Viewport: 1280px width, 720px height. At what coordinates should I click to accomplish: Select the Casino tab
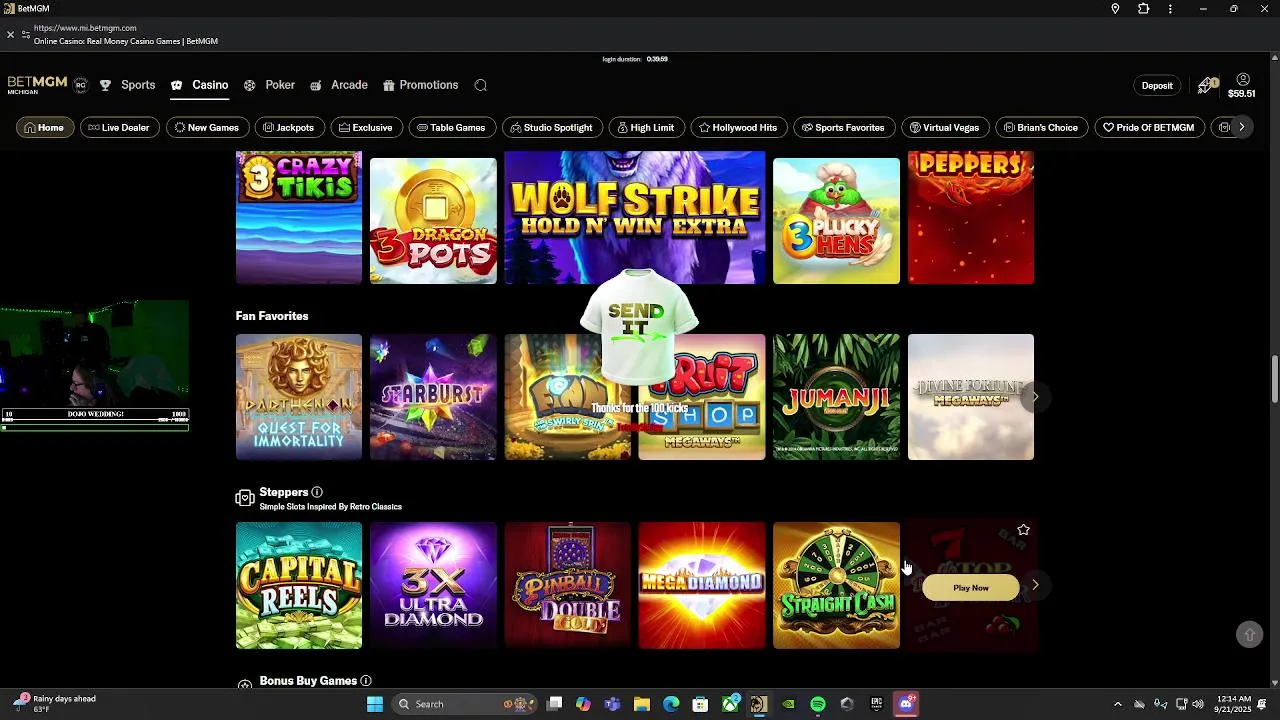200,85
